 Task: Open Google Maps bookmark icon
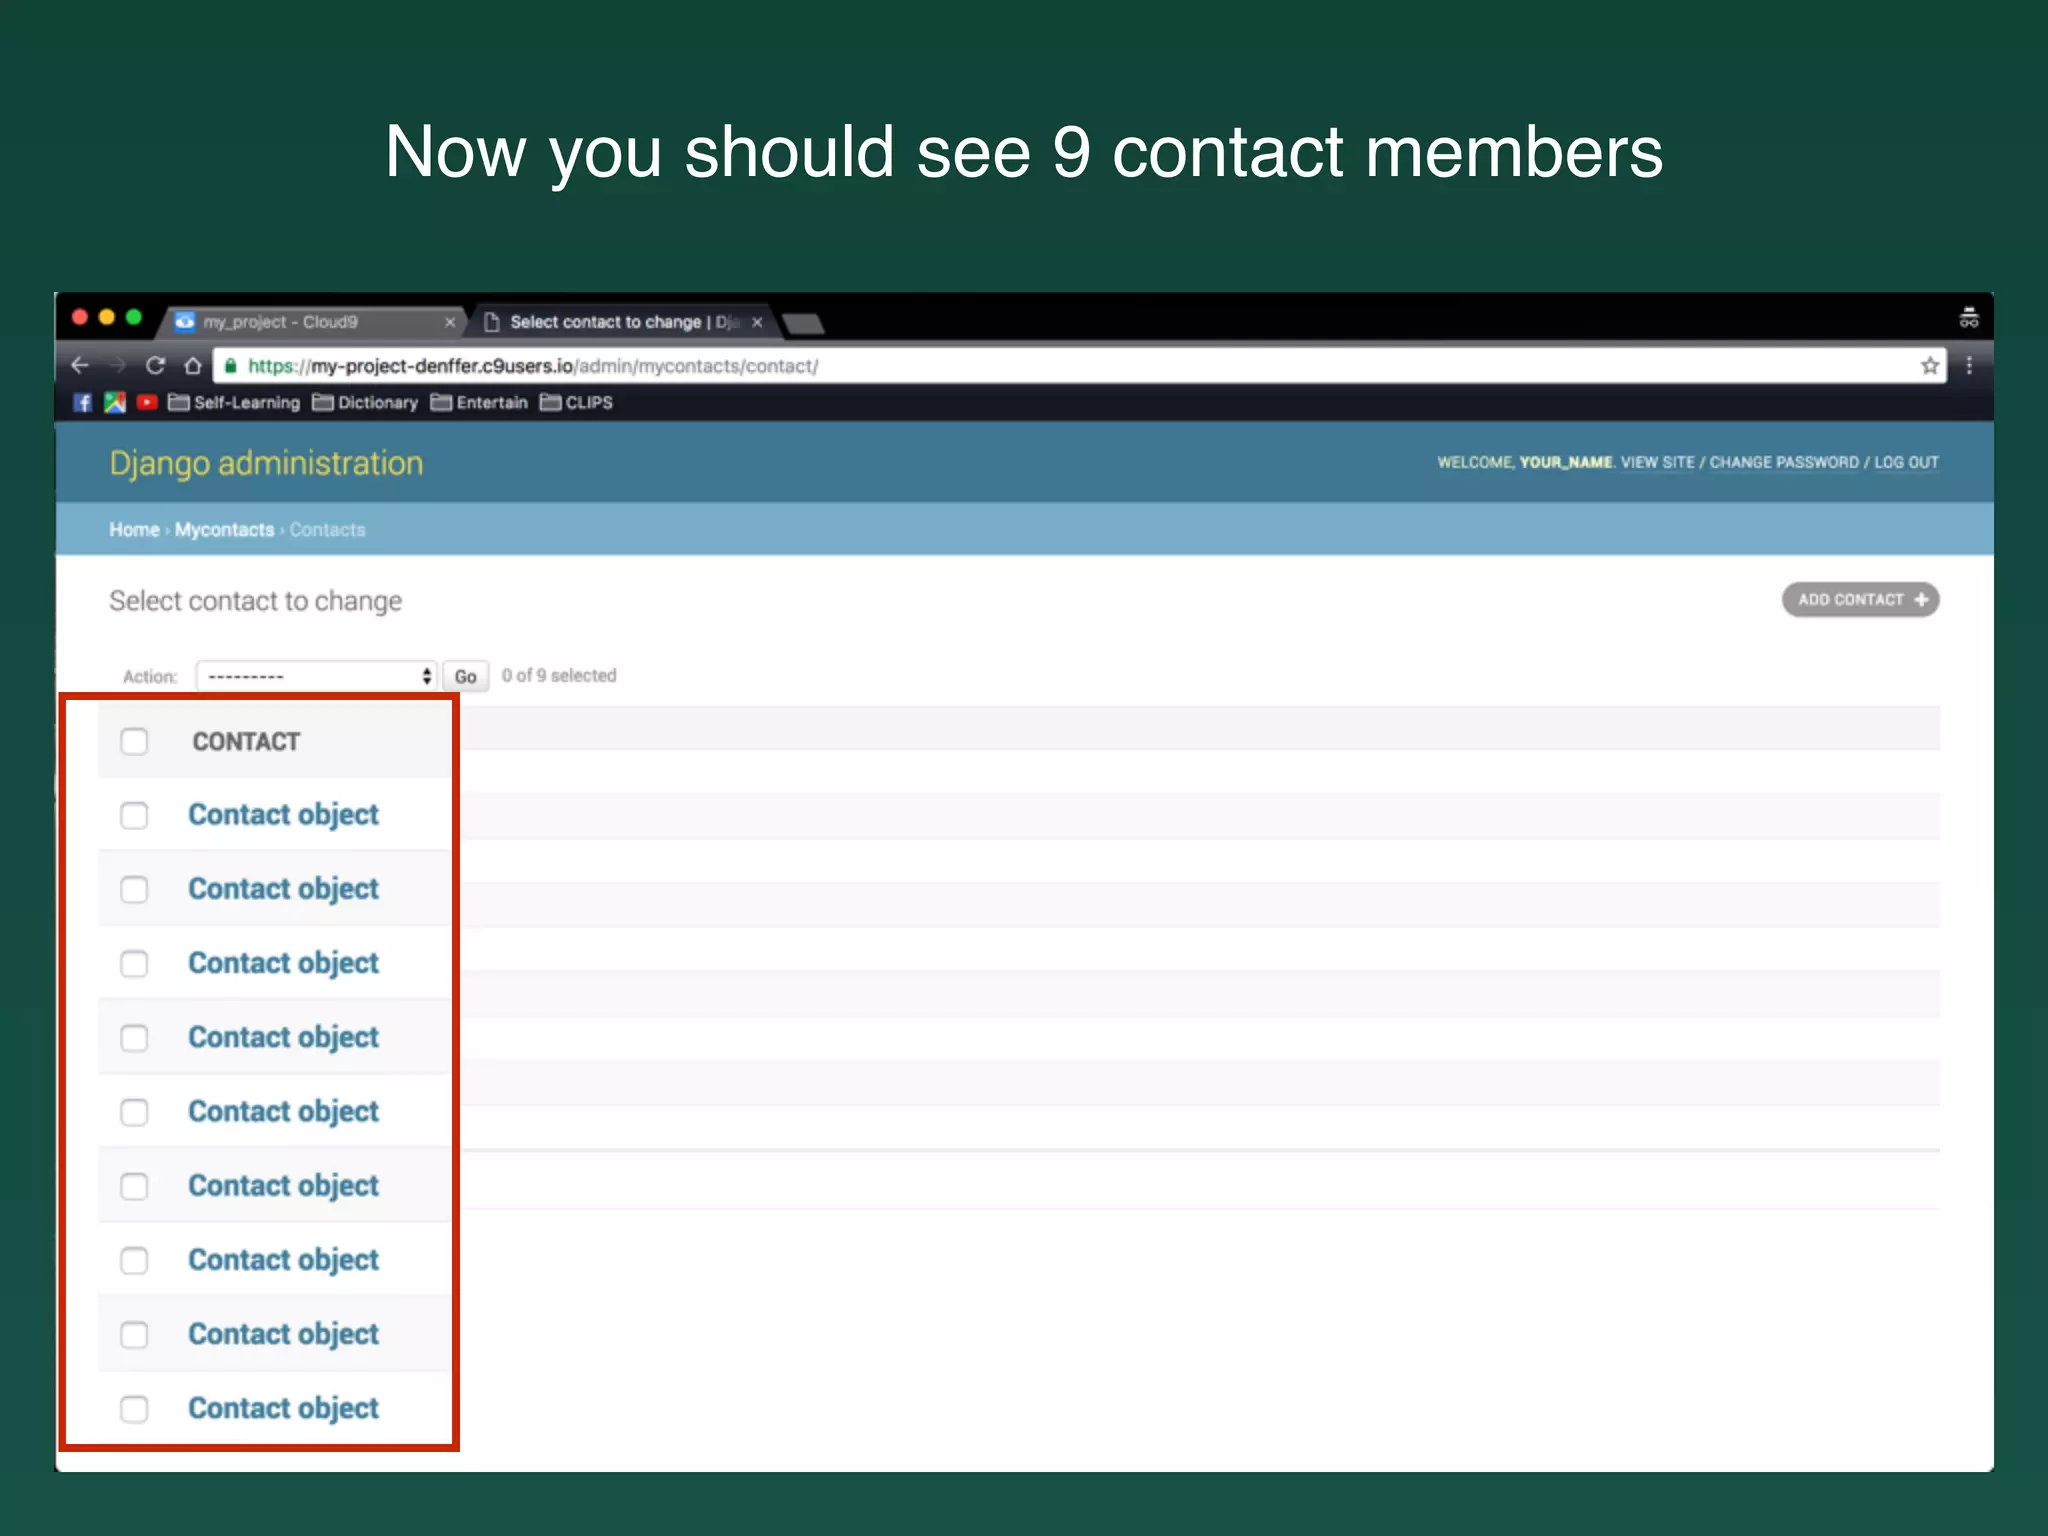coord(115,402)
